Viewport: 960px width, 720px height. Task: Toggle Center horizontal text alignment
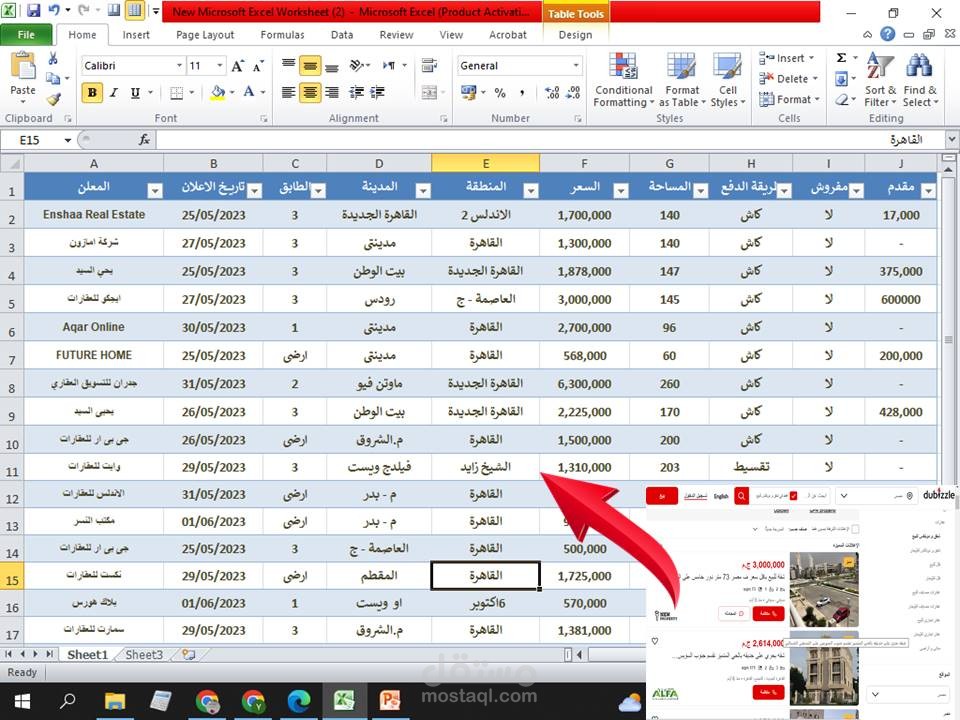[x=310, y=92]
